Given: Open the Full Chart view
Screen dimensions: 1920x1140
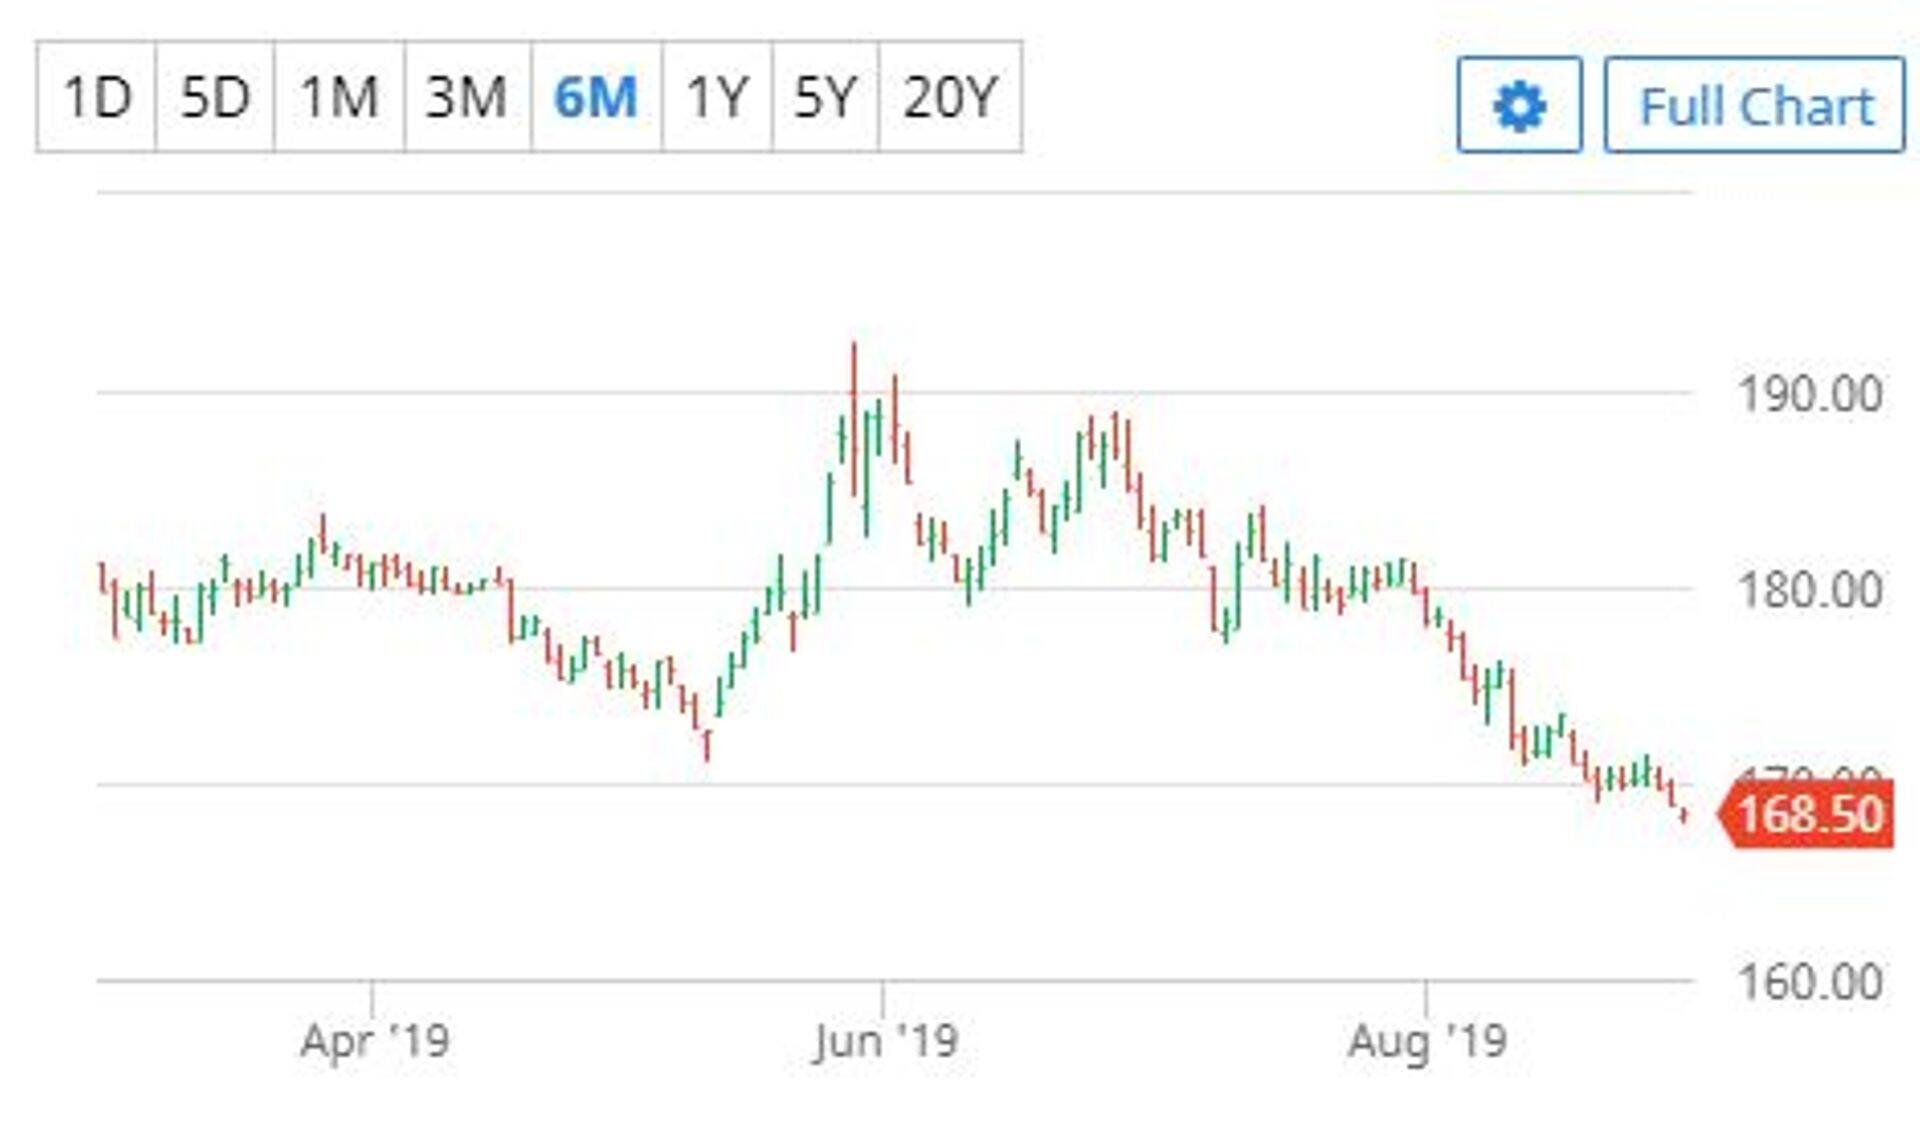Looking at the screenshot, I should click(1754, 106).
